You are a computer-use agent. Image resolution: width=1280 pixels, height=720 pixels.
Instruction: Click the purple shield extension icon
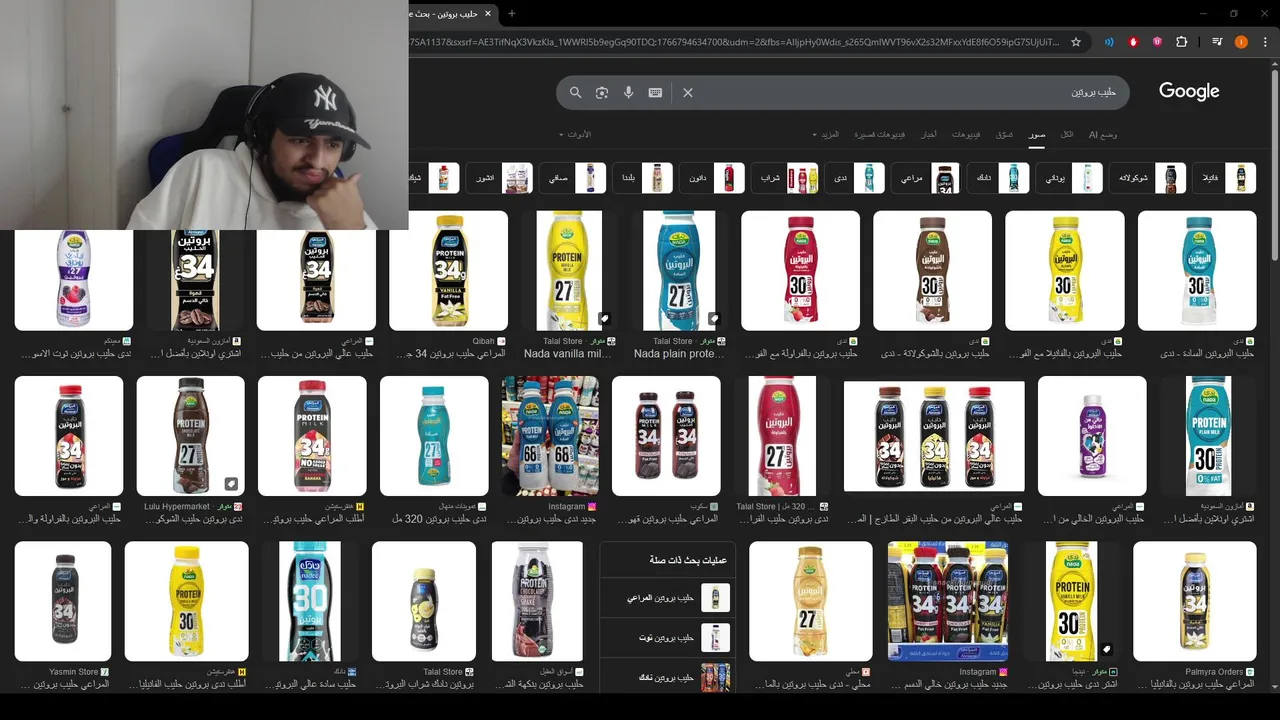(1157, 42)
